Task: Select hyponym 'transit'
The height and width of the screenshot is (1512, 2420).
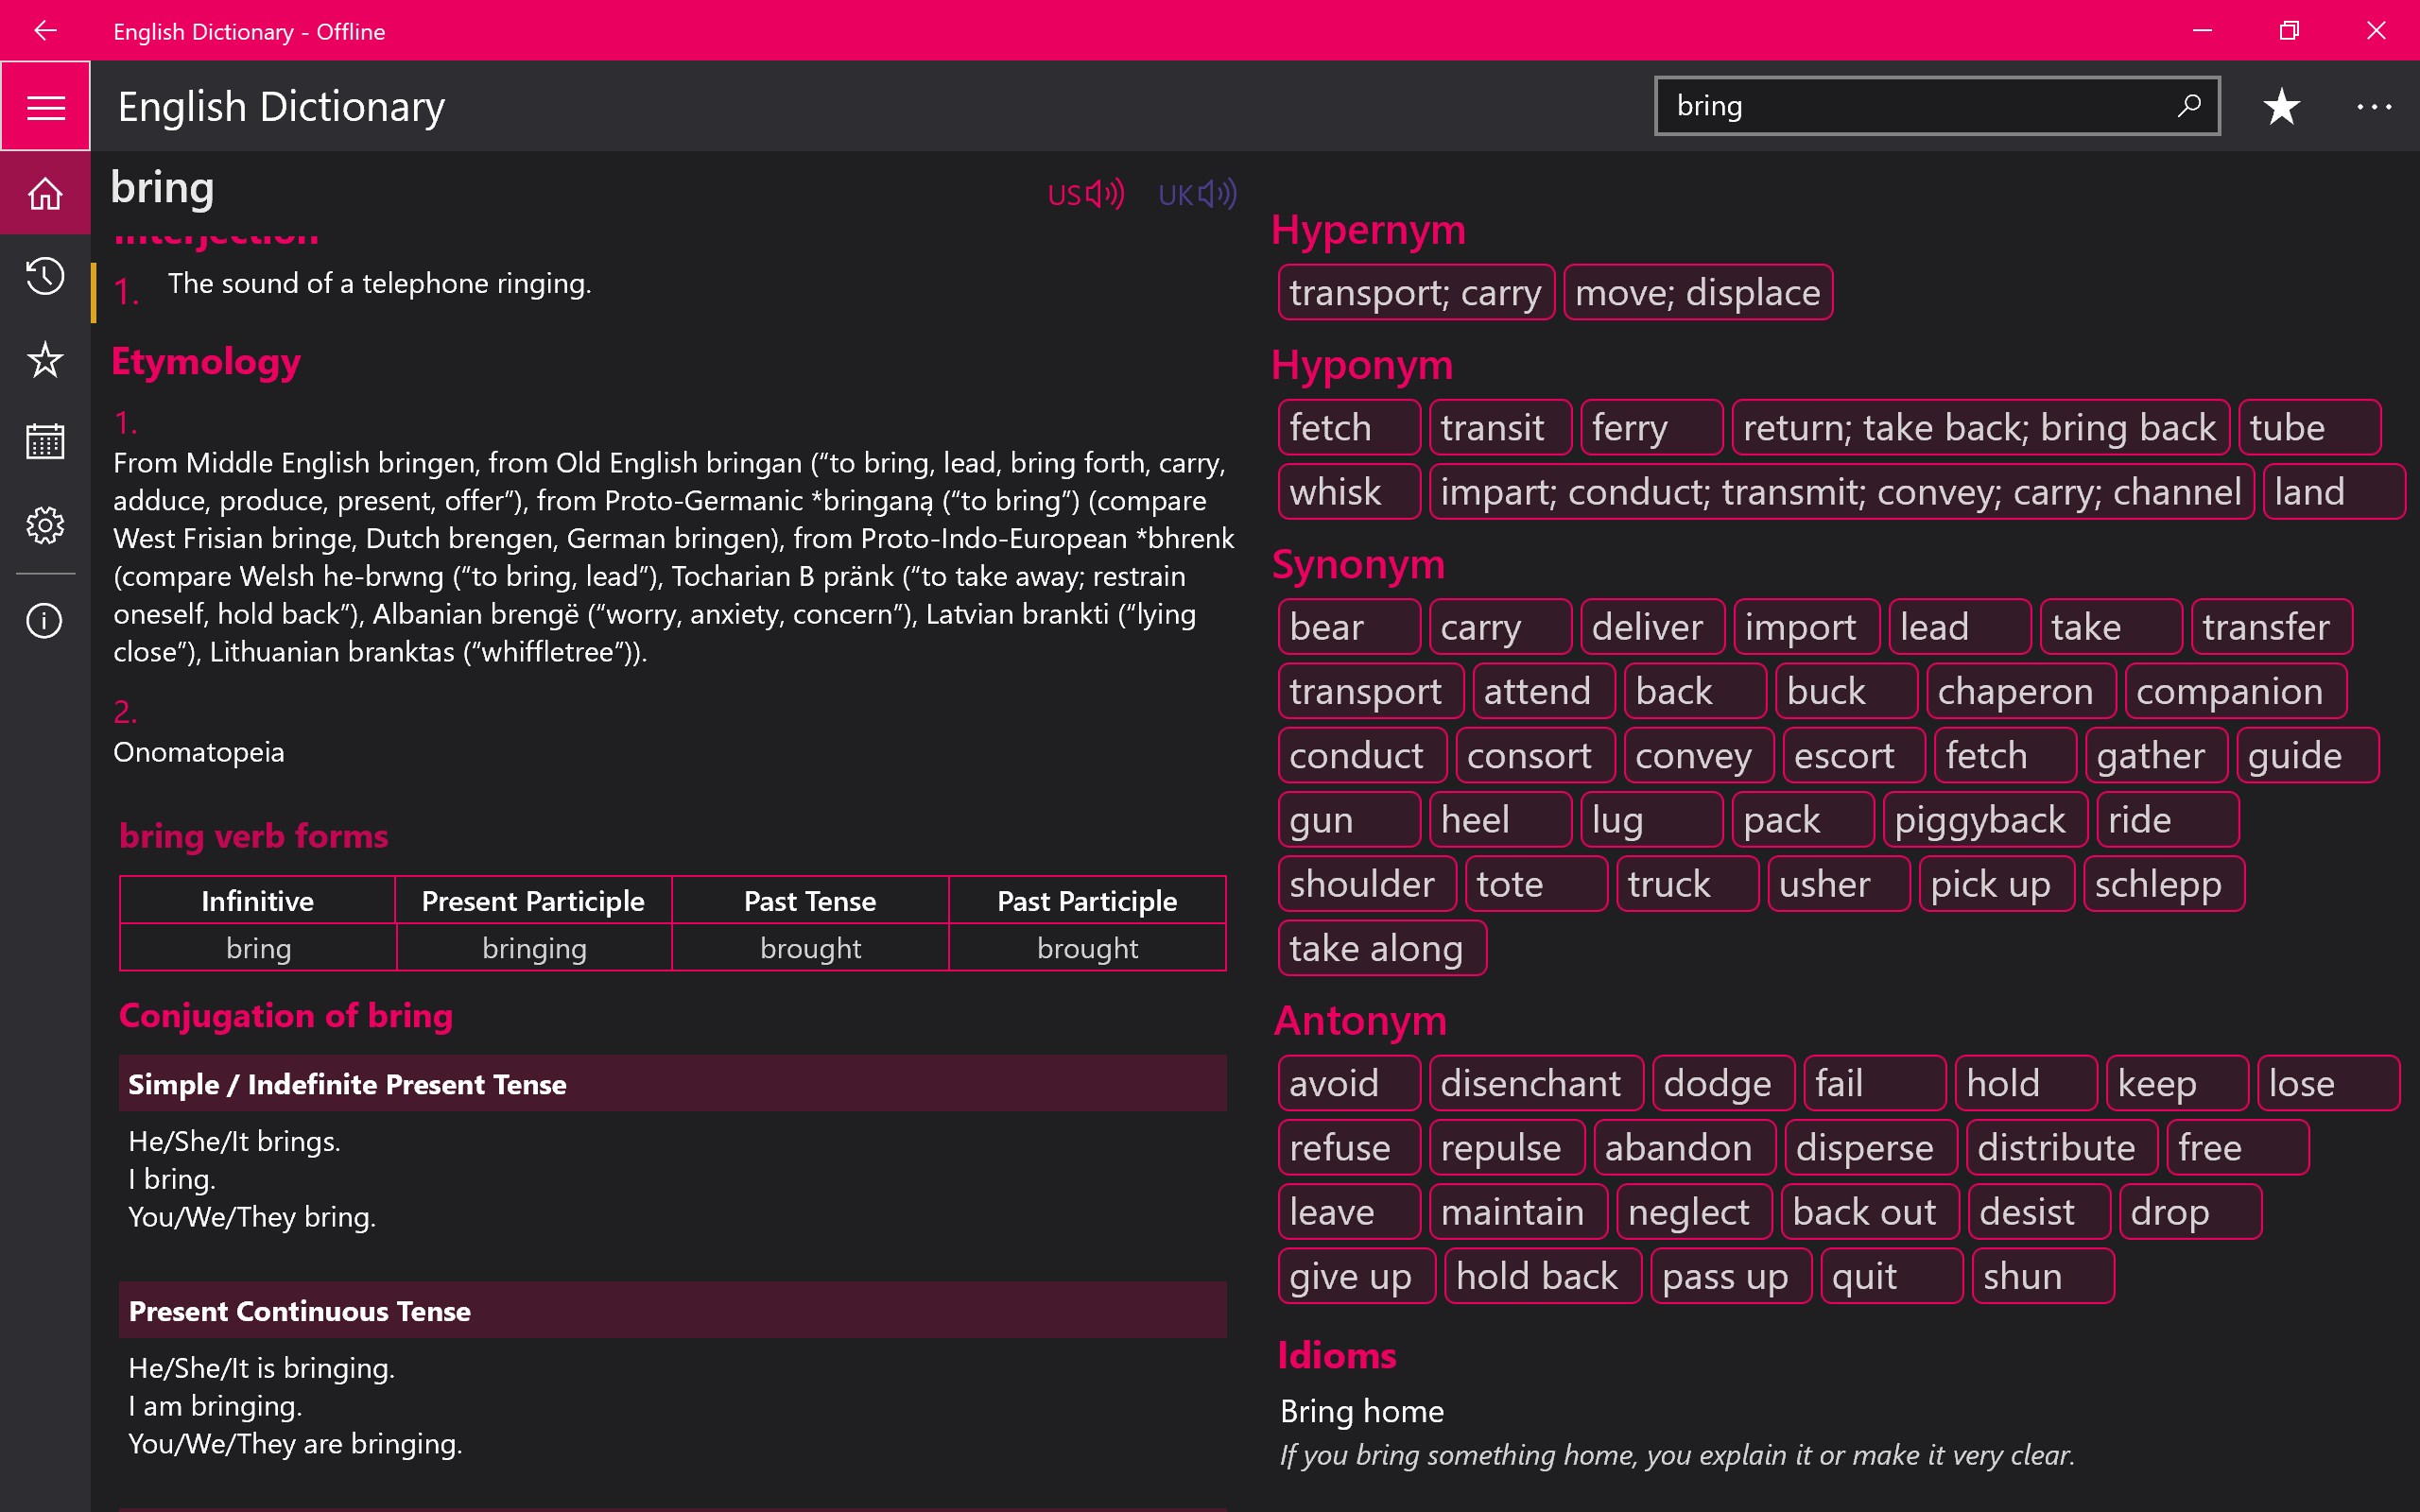Action: [x=1500, y=428]
